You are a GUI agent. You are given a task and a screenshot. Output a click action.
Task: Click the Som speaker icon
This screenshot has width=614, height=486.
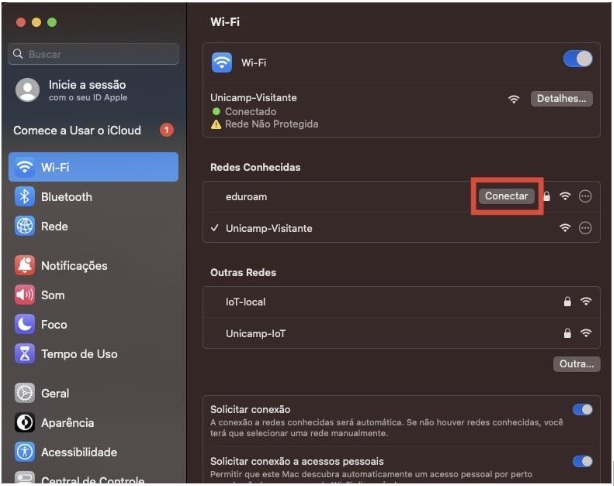24,295
